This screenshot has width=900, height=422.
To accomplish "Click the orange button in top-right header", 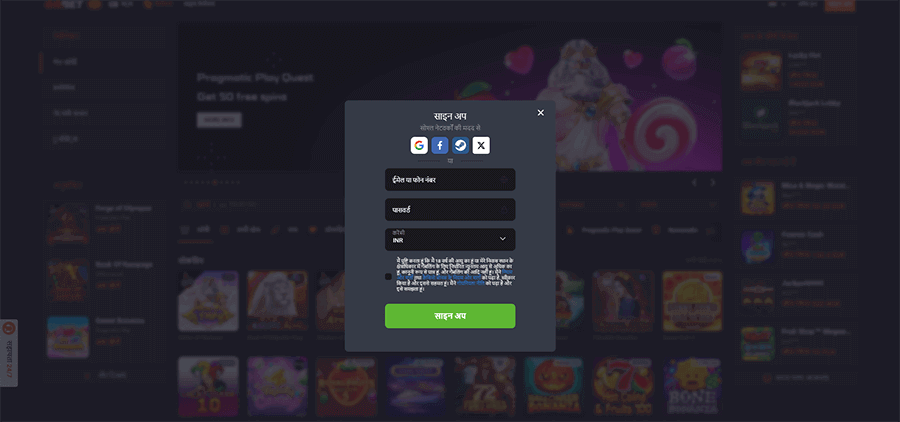I will pyautogui.click(x=840, y=5).
